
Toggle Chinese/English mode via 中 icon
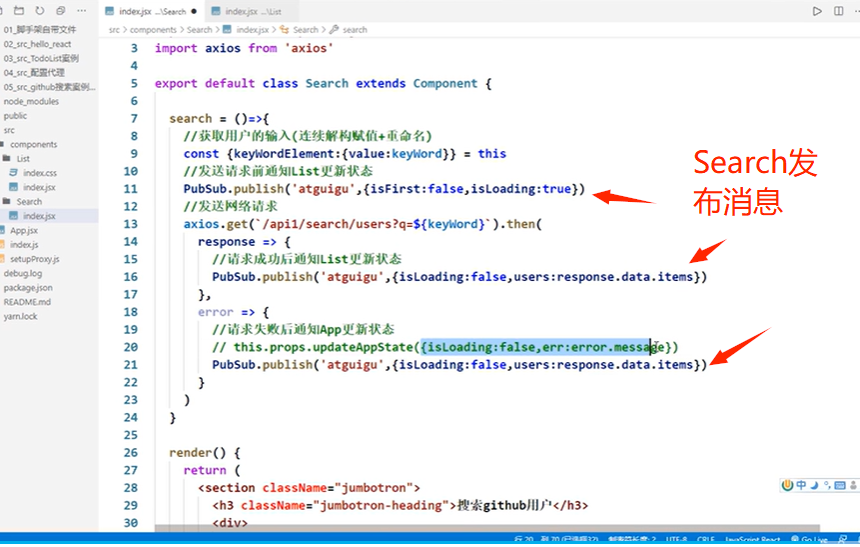click(801, 485)
